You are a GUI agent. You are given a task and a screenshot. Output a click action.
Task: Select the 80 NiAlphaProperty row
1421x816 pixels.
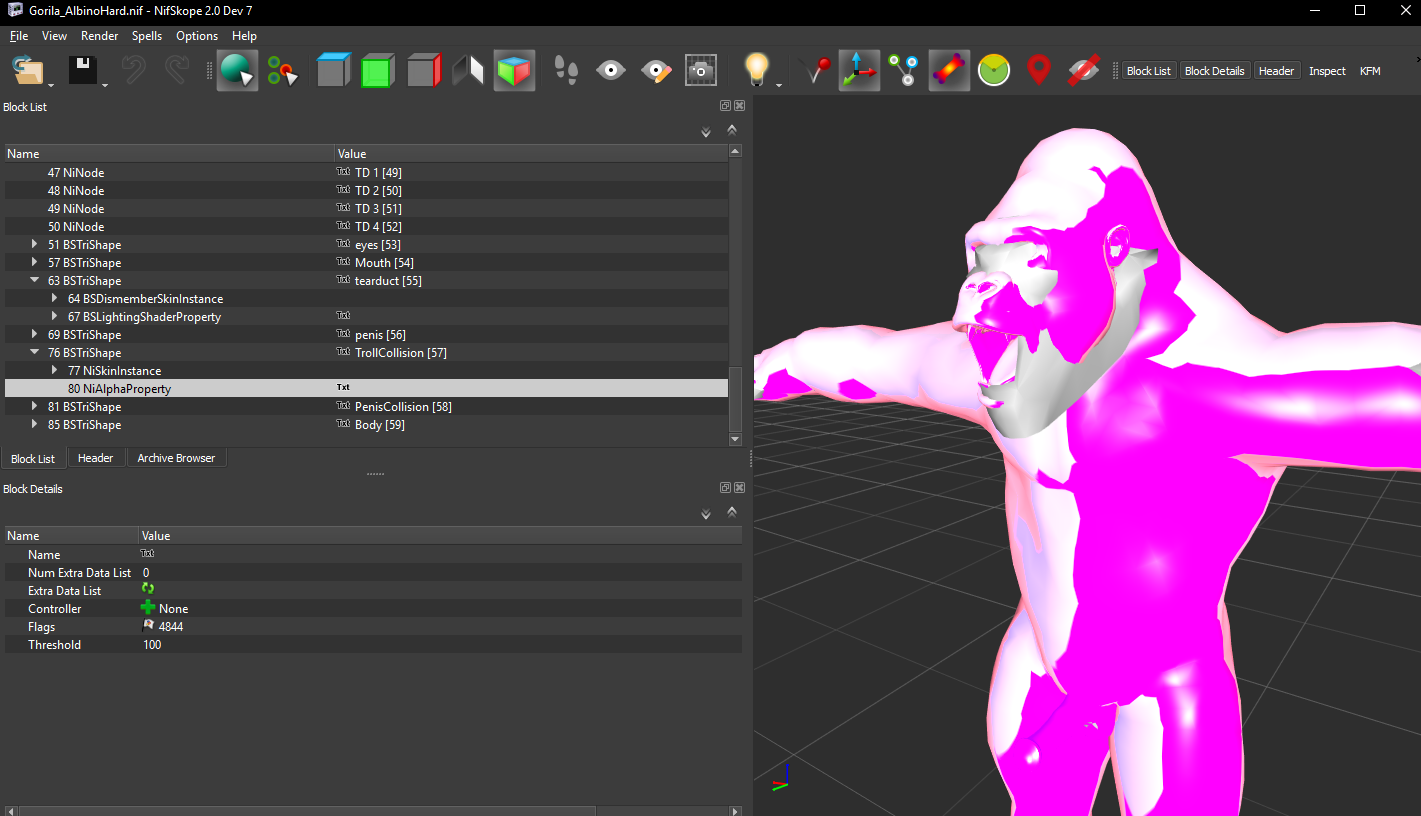[x=366, y=389]
